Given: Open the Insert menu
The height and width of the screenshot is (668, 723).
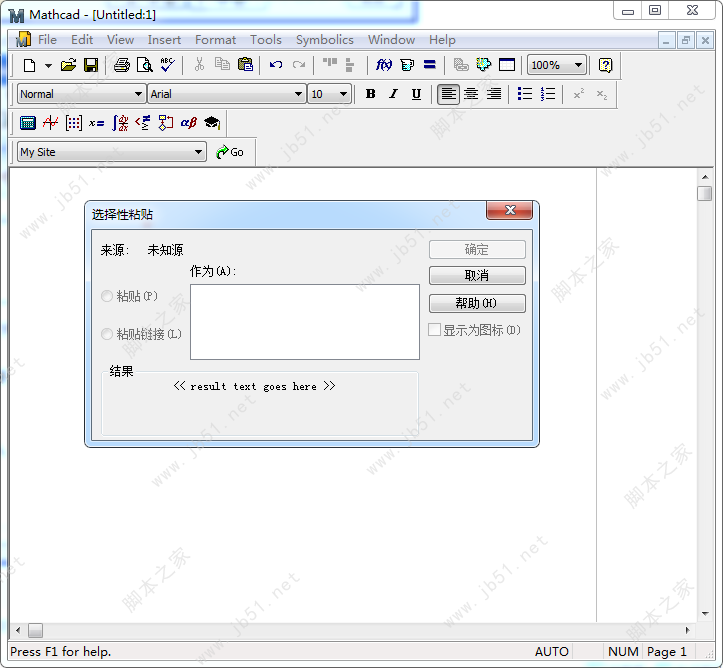Looking at the screenshot, I should 164,40.
